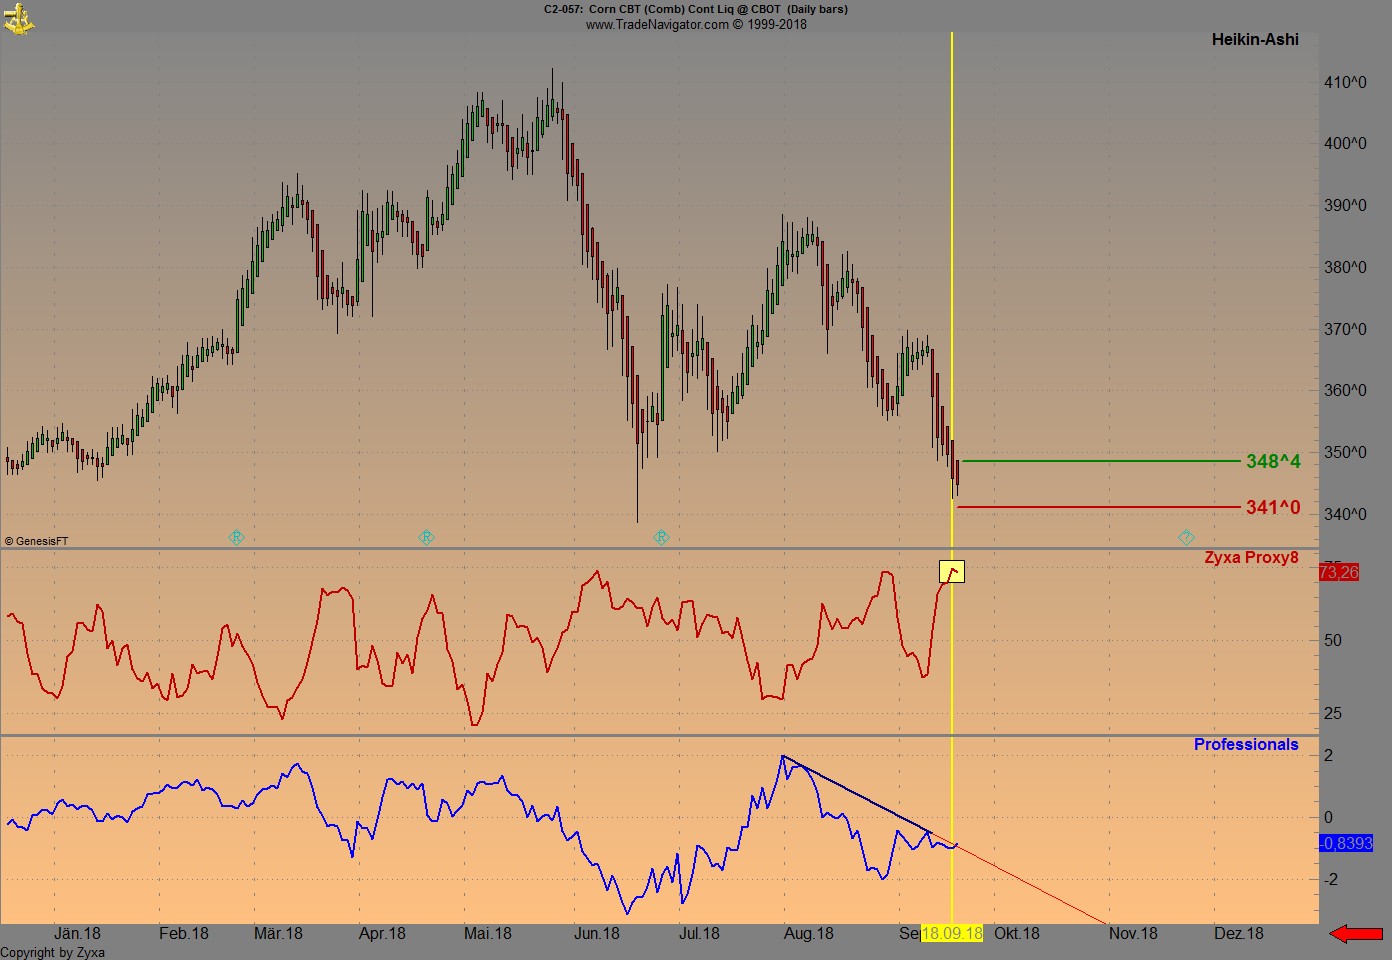Click the Jun.18 date axis label
This screenshot has height=960, width=1392.
(x=597, y=933)
